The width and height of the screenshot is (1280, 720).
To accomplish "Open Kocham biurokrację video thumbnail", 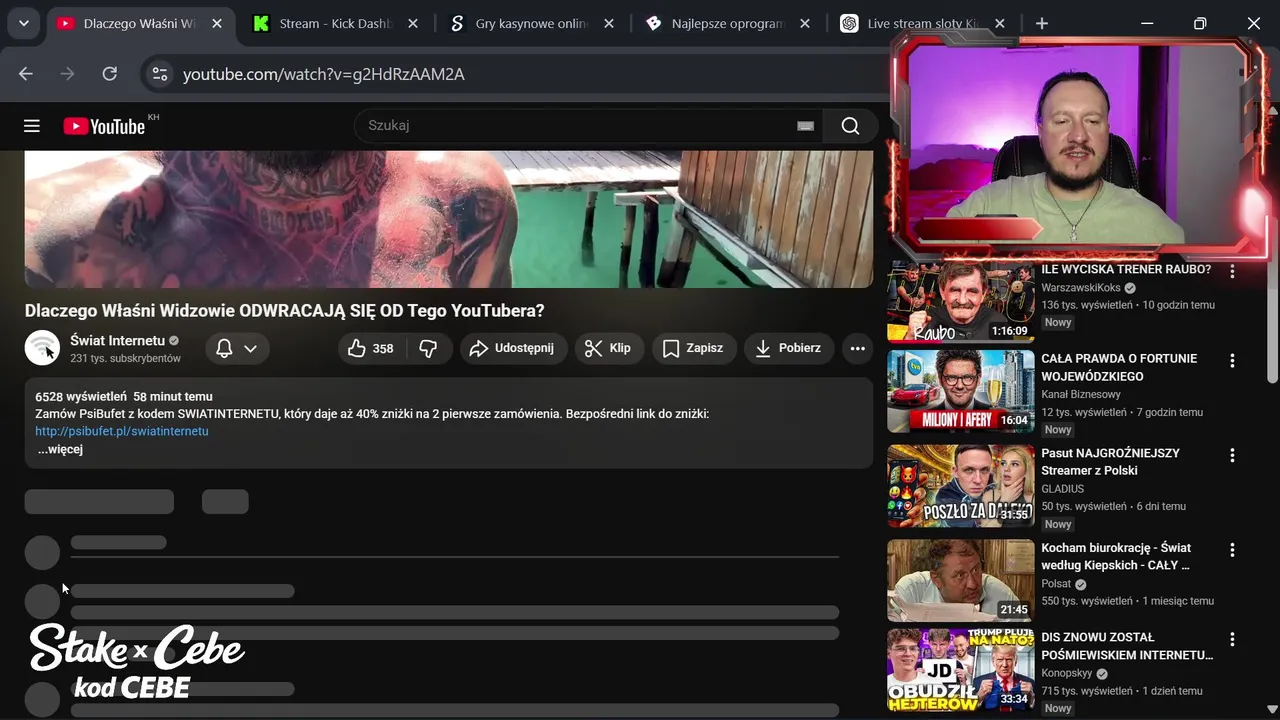I will pyautogui.click(x=961, y=580).
